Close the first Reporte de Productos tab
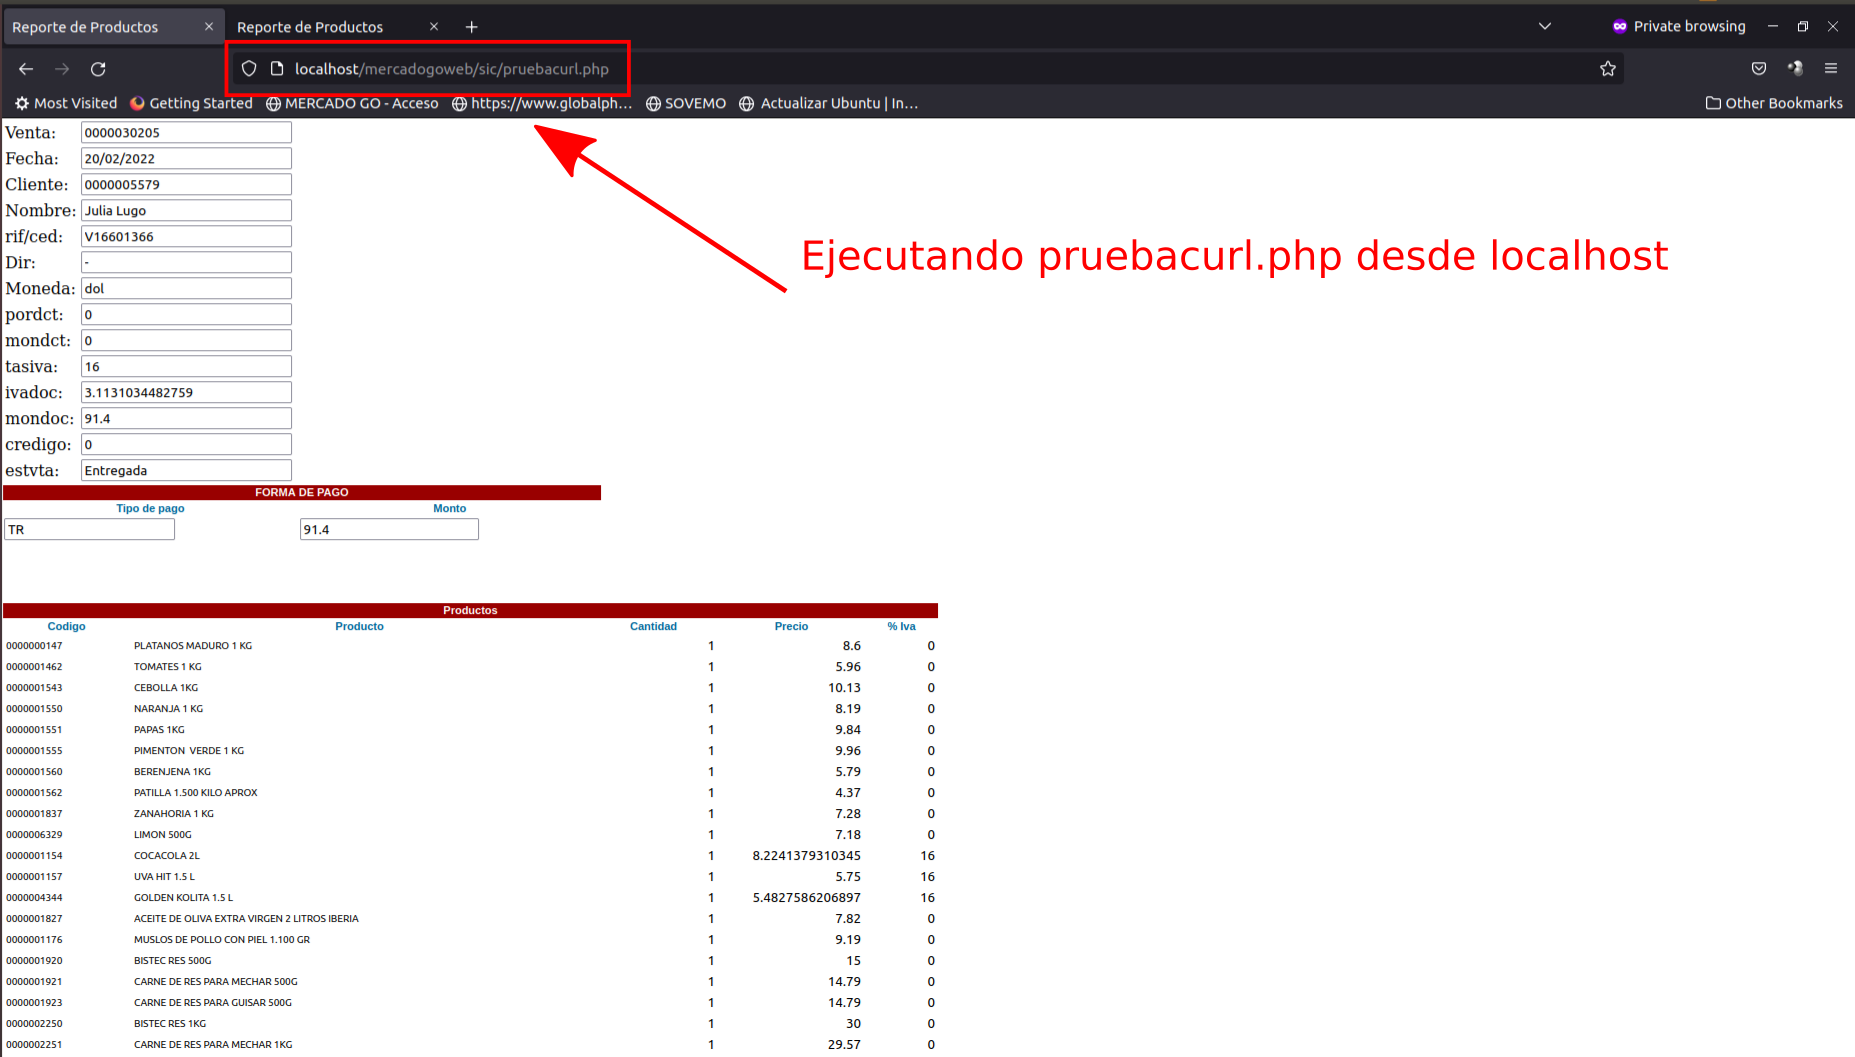Viewport: 1855px width, 1057px height. tap(209, 27)
